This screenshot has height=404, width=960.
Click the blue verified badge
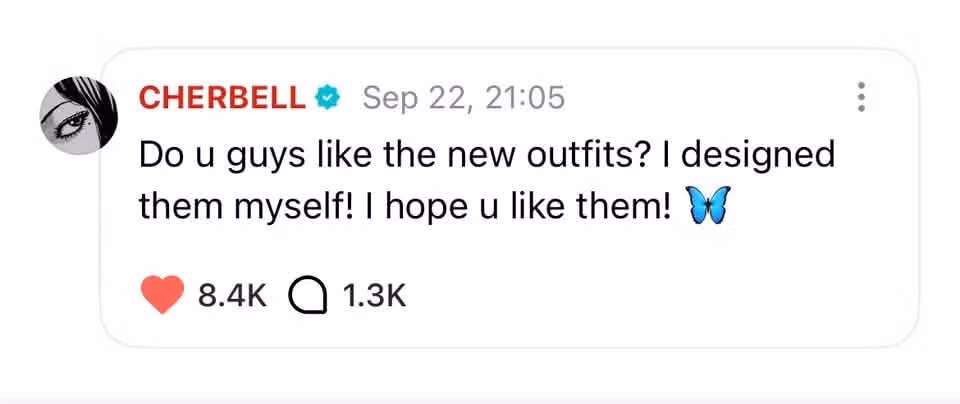(328, 97)
